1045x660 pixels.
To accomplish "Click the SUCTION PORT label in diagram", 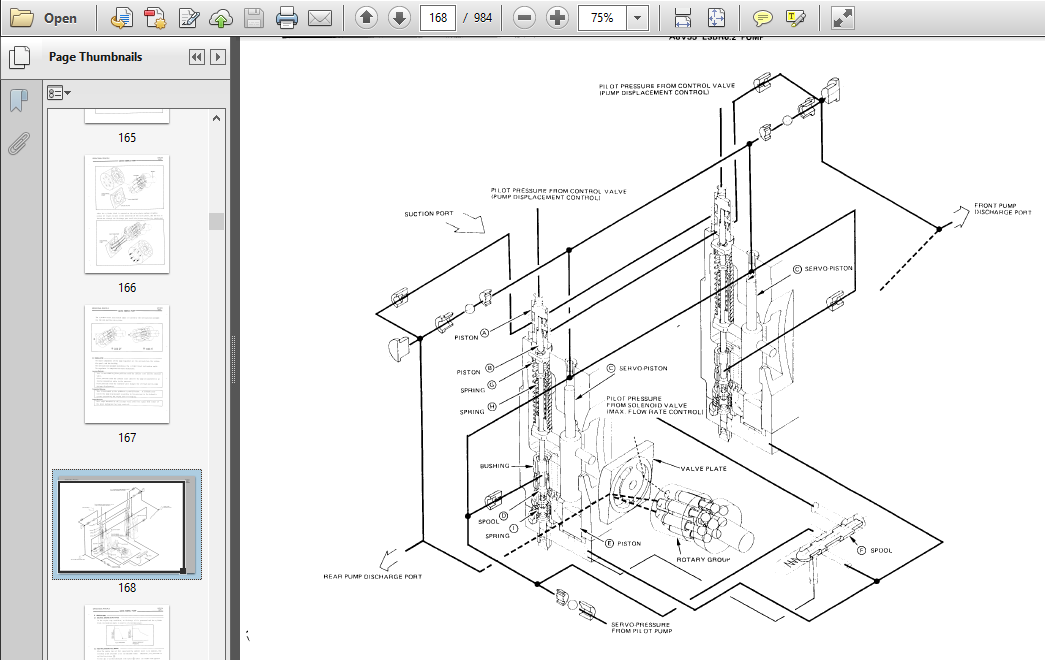I will [x=429, y=214].
